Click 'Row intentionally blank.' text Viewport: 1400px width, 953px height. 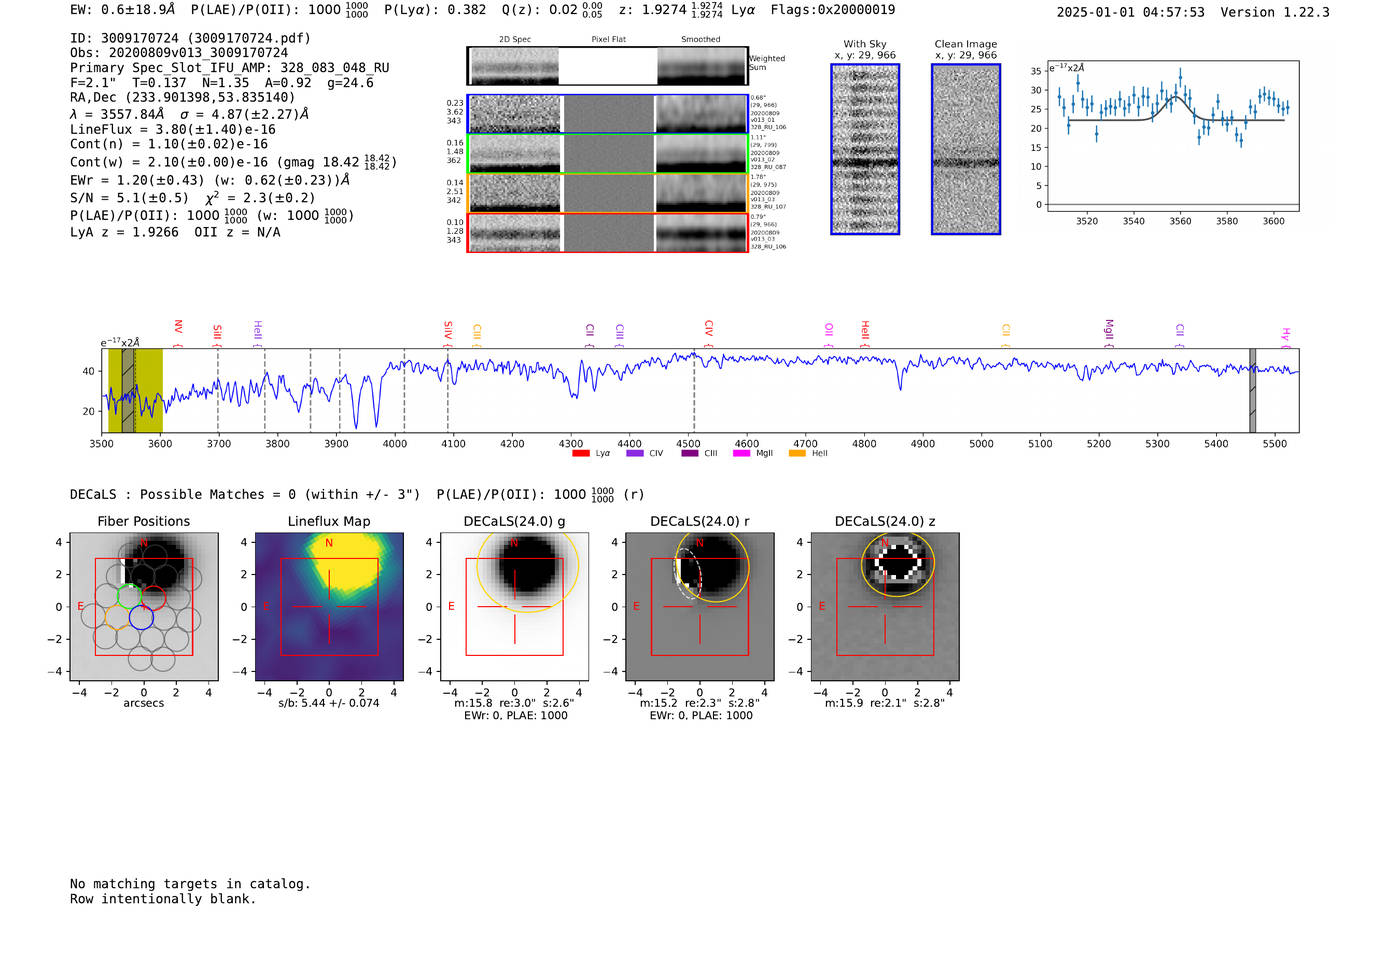click(163, 899)
